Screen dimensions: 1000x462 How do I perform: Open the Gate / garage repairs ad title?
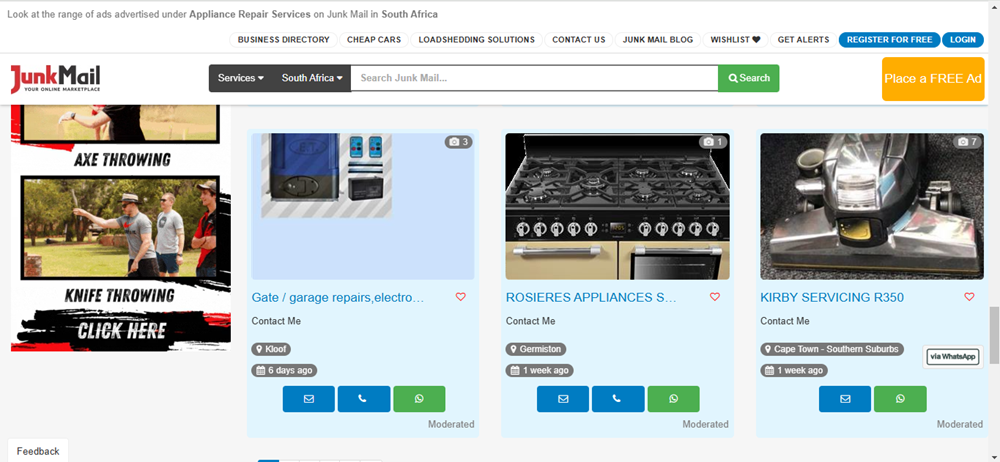point(338,297)
